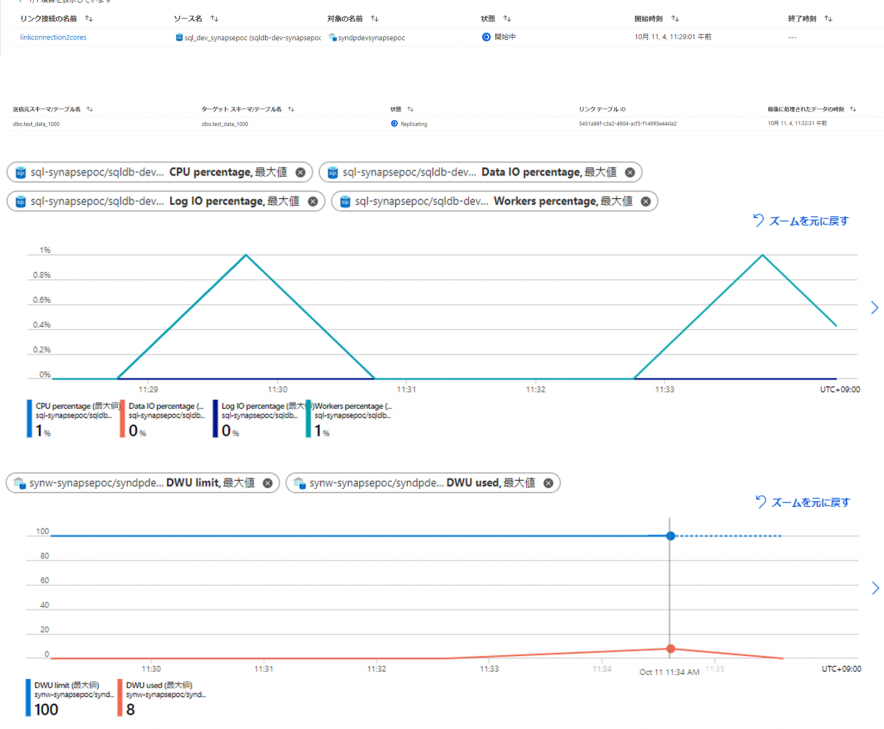This screenshot has height=729, width=884.
Task: Remove the Log IO percentage metric chip
Action: click(313, 201)
